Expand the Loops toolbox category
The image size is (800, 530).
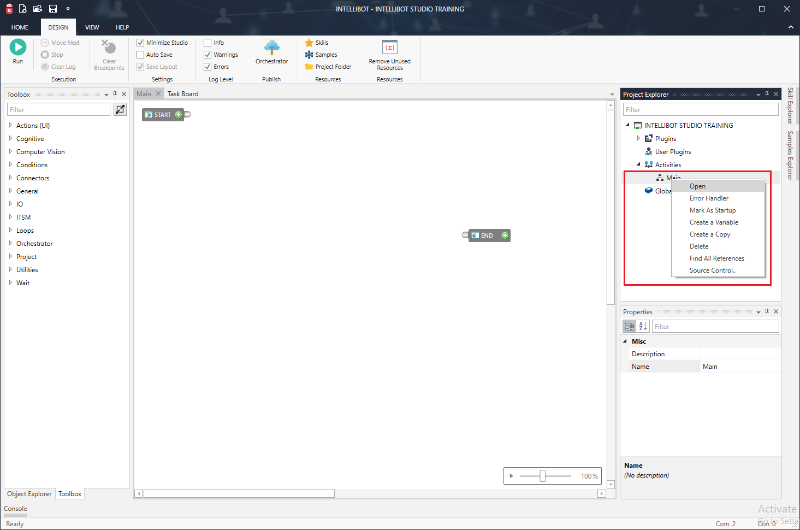11,230
